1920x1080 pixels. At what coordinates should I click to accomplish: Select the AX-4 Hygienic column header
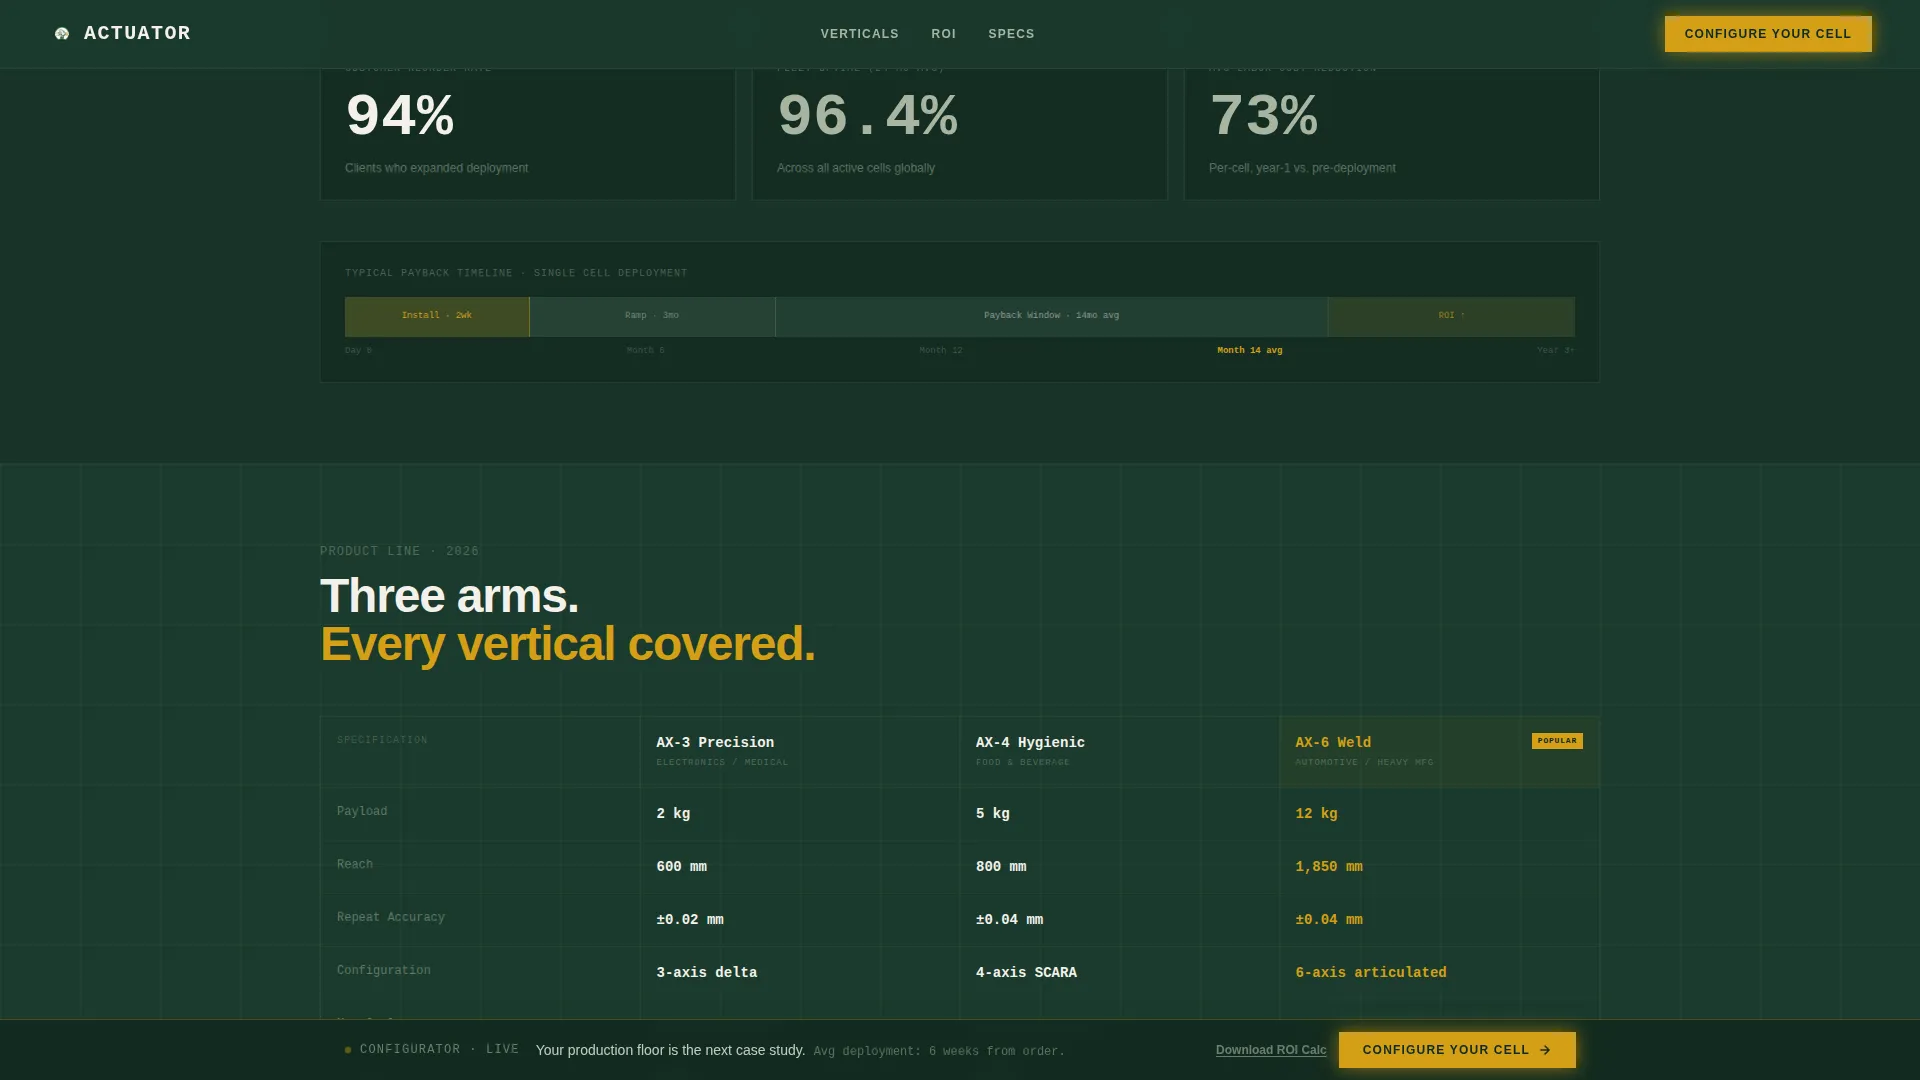[1120, 752]
